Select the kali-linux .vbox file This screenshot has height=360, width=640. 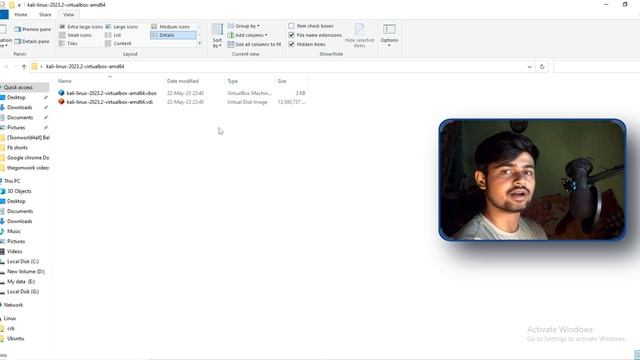coord(111,93)
